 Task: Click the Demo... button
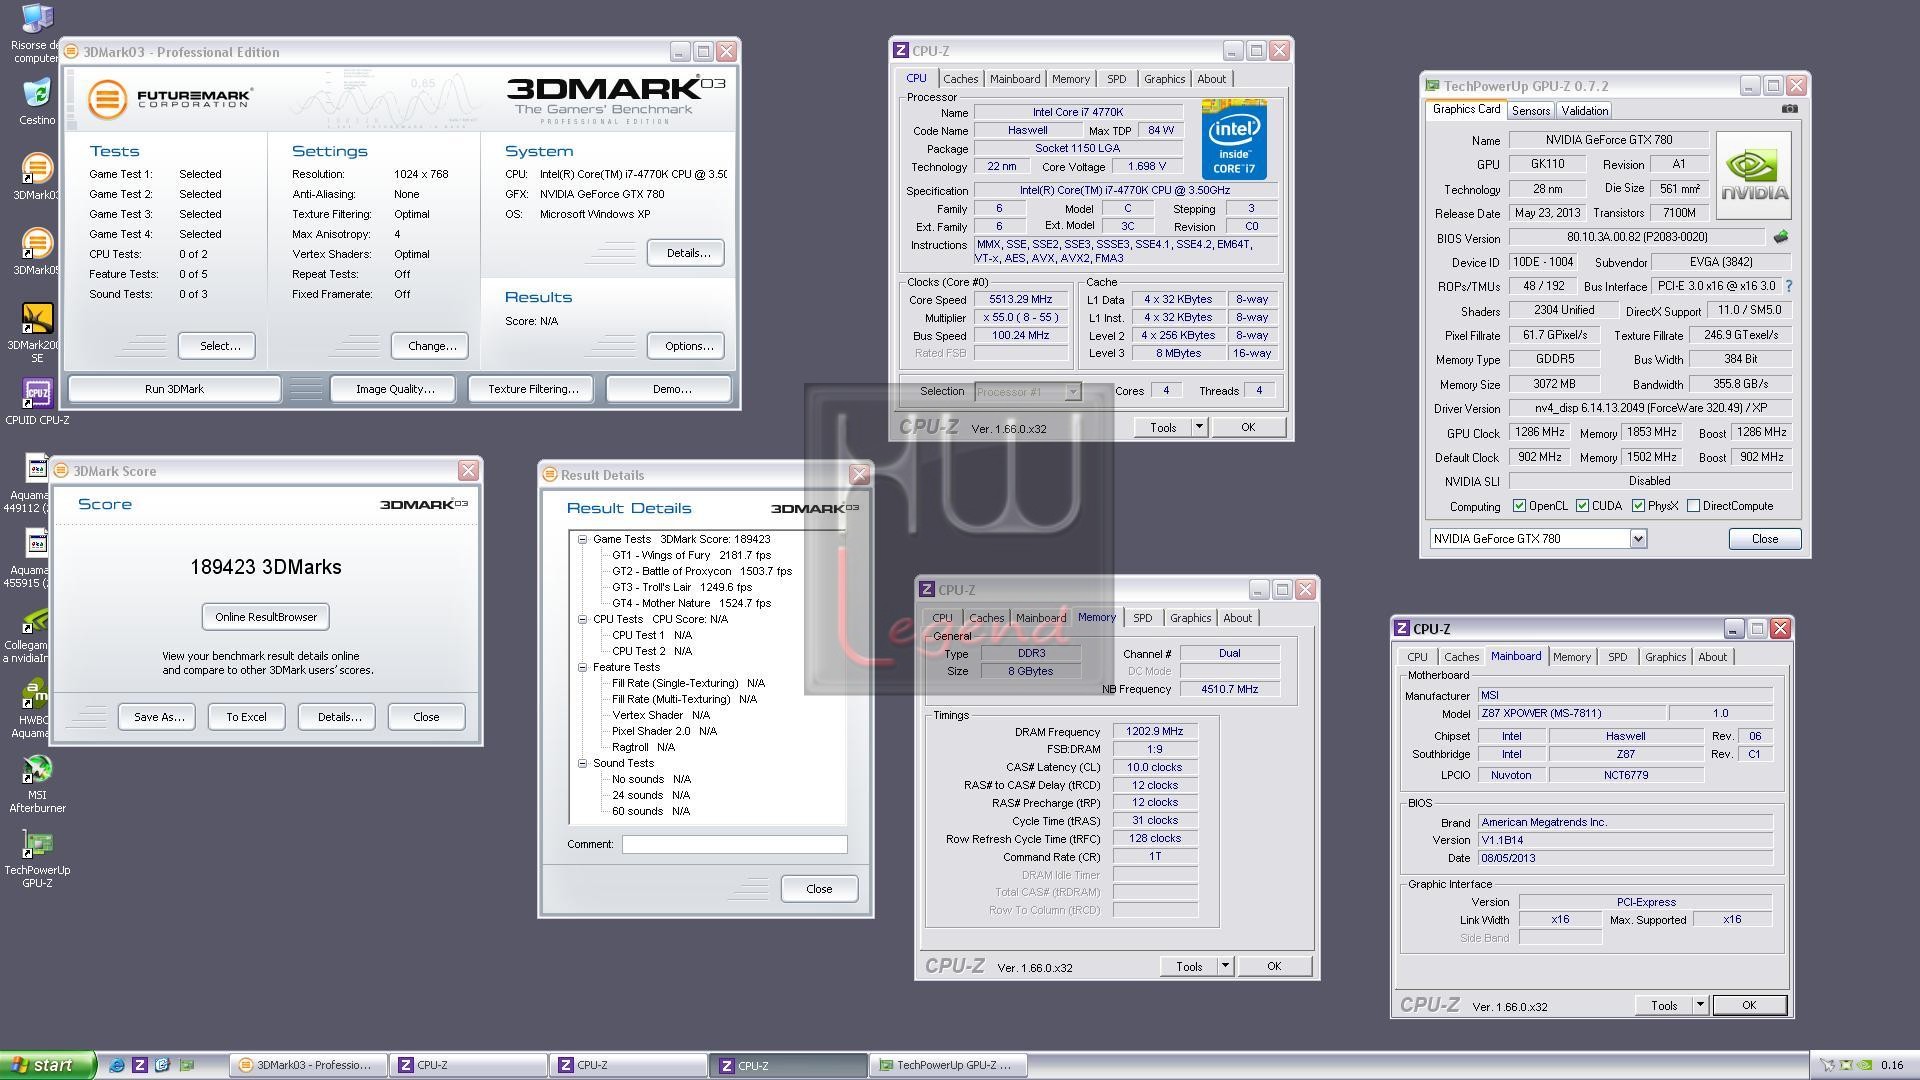click(x=671, y=389)
